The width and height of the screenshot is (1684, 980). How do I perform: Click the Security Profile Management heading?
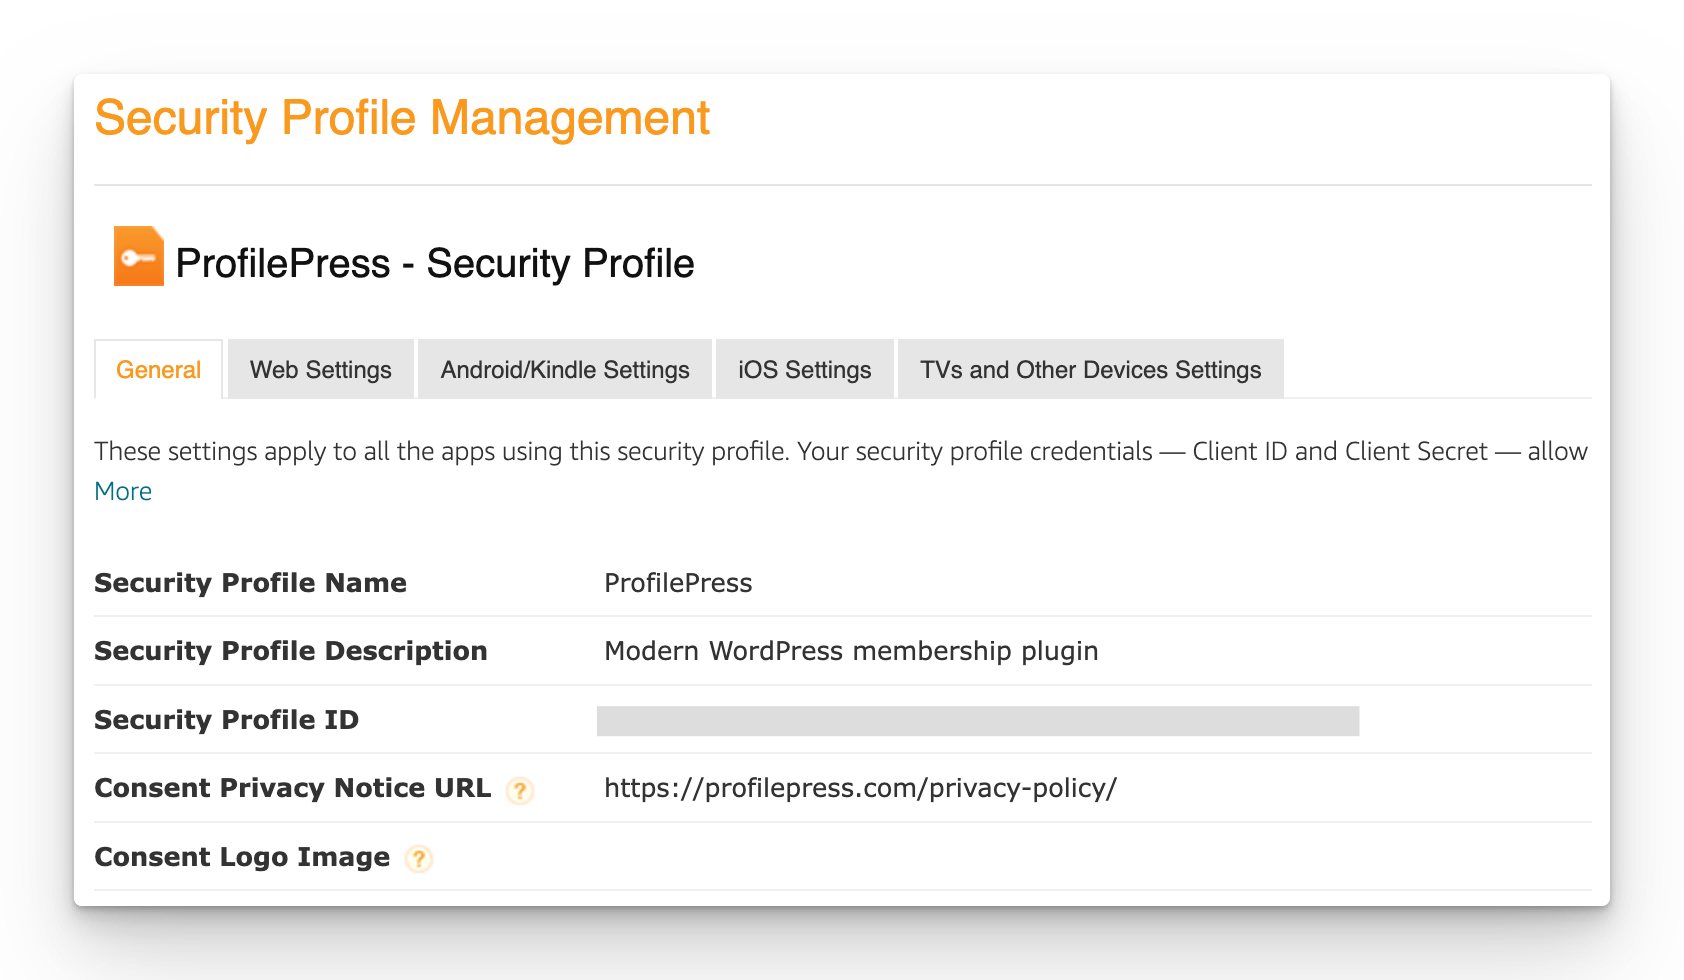click(402, 118)
